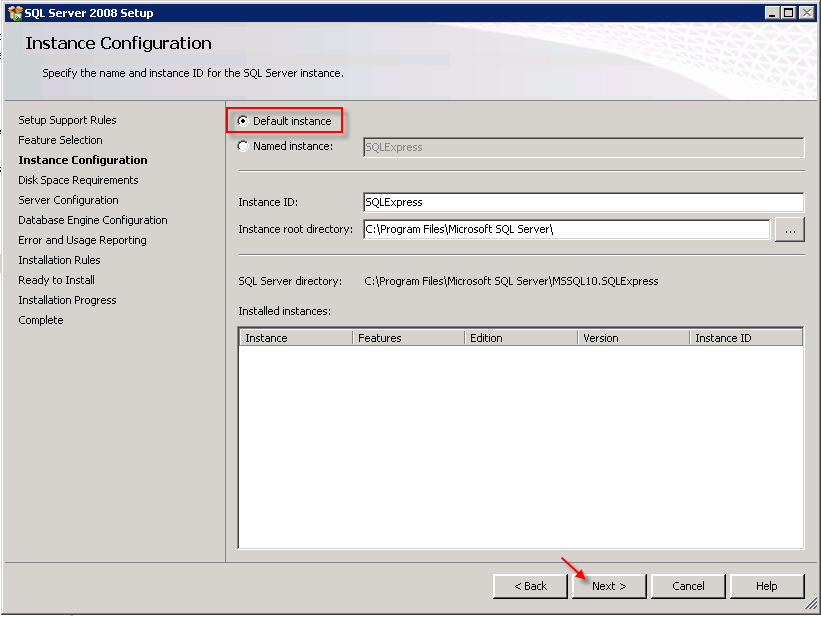Select Installation Progress step
The height and width of the screenshot is (617, 821).
click(x=67, y=300)
